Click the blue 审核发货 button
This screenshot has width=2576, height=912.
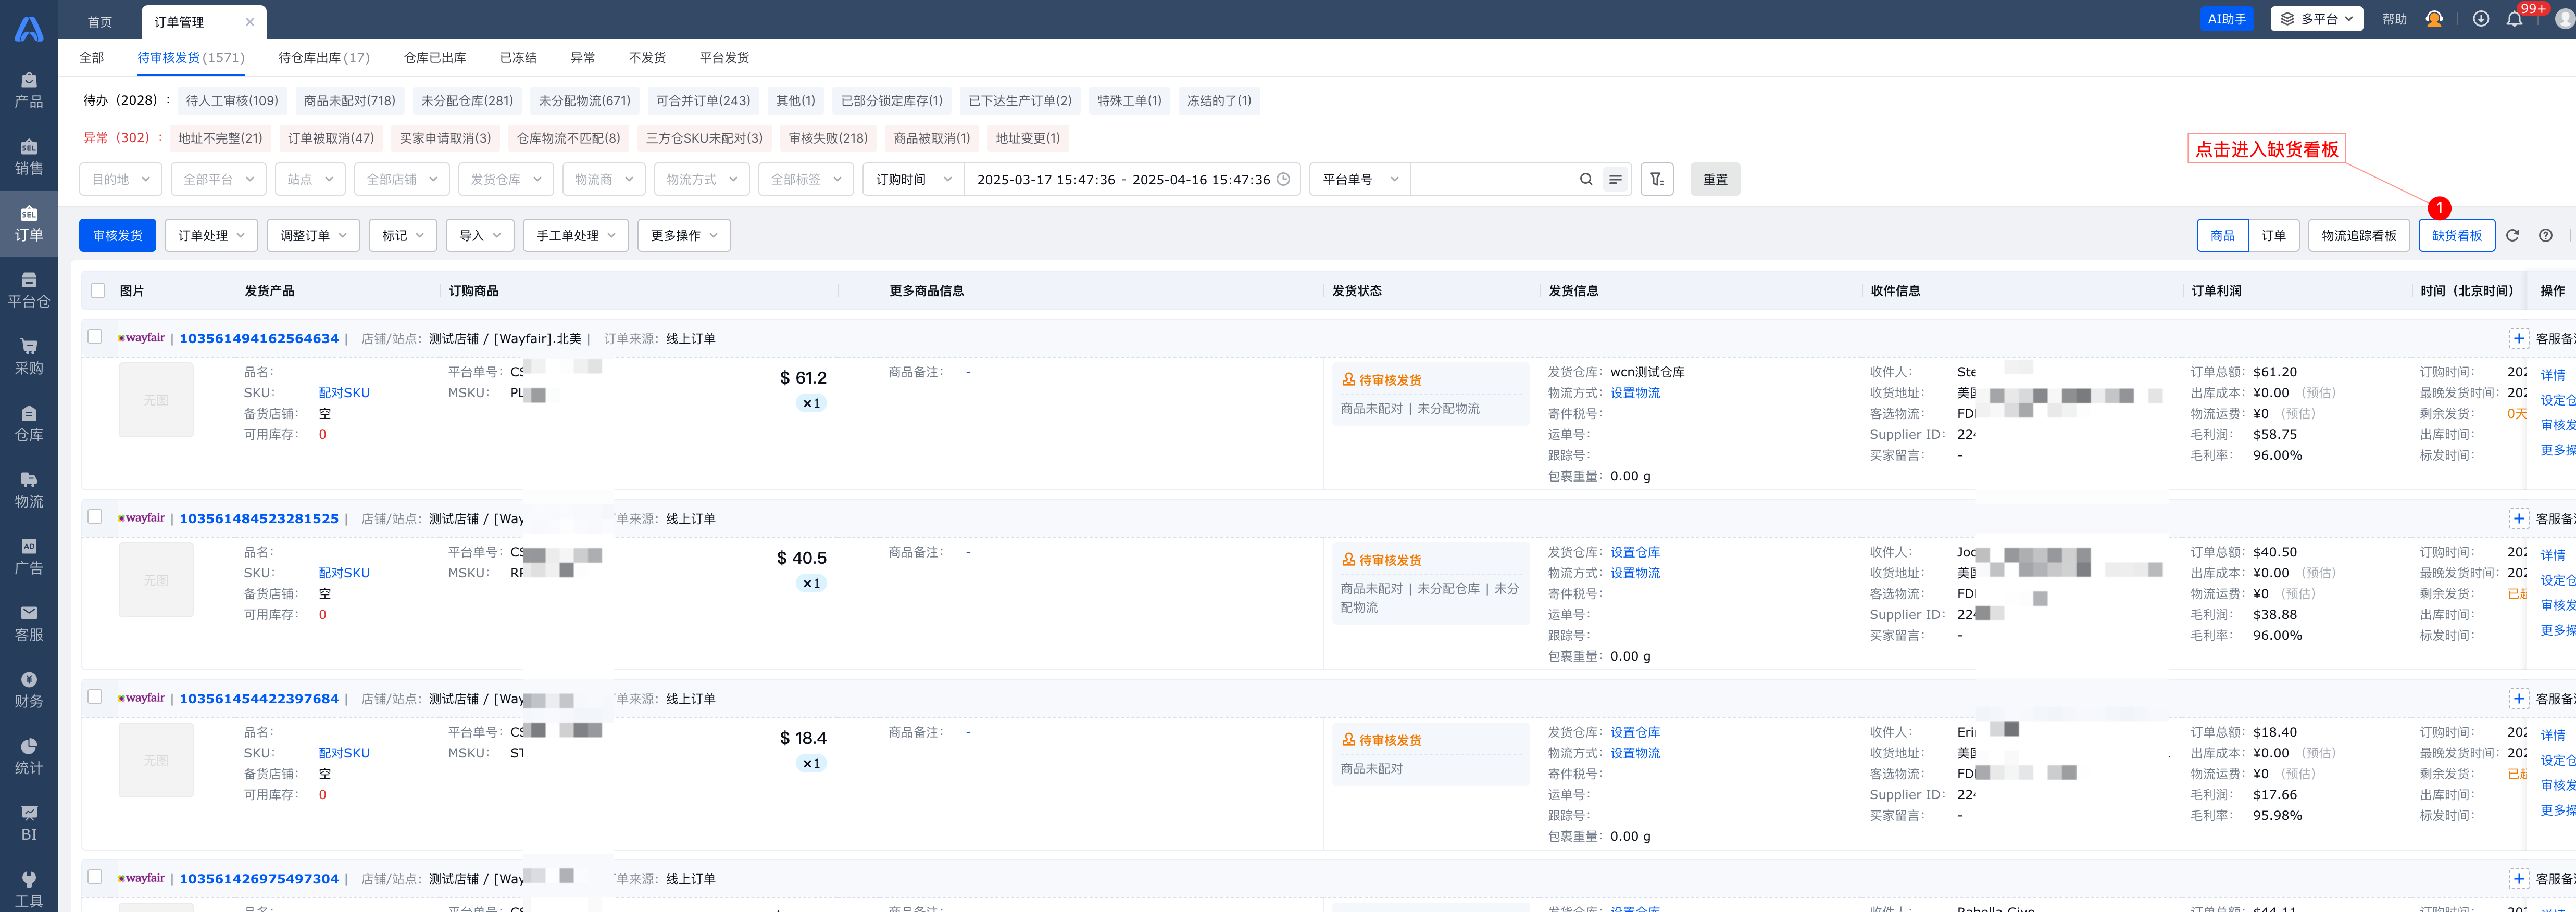(x=117, y=236)
